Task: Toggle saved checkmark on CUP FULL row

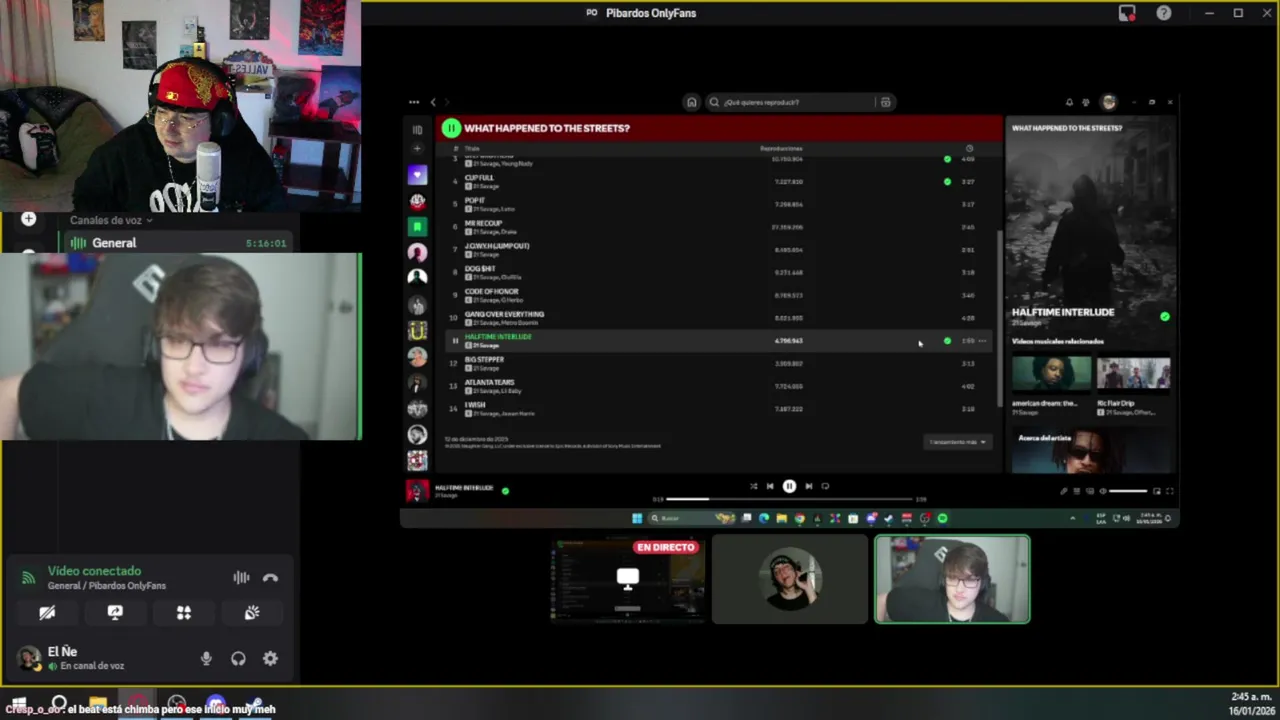Action: [947, 182]
